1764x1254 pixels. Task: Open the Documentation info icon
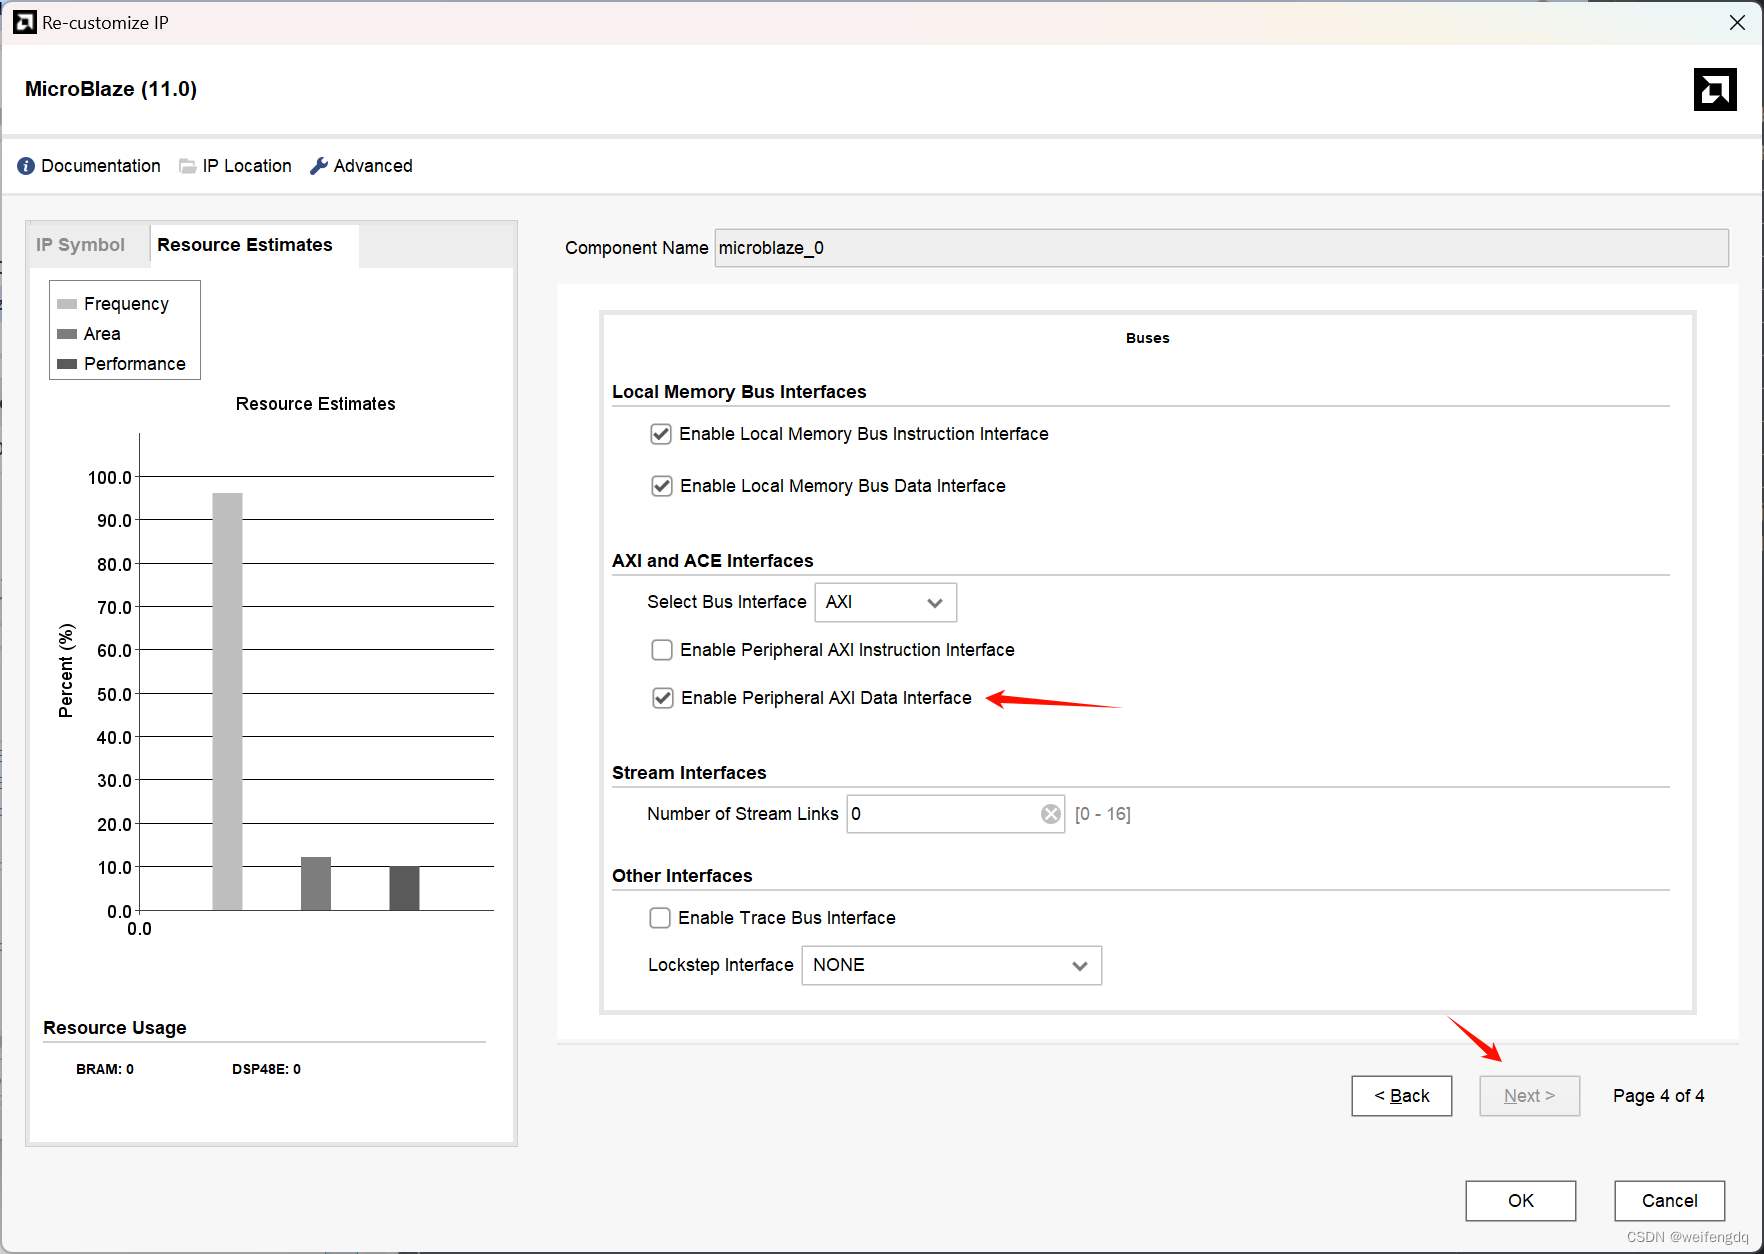tap(26, 166)
